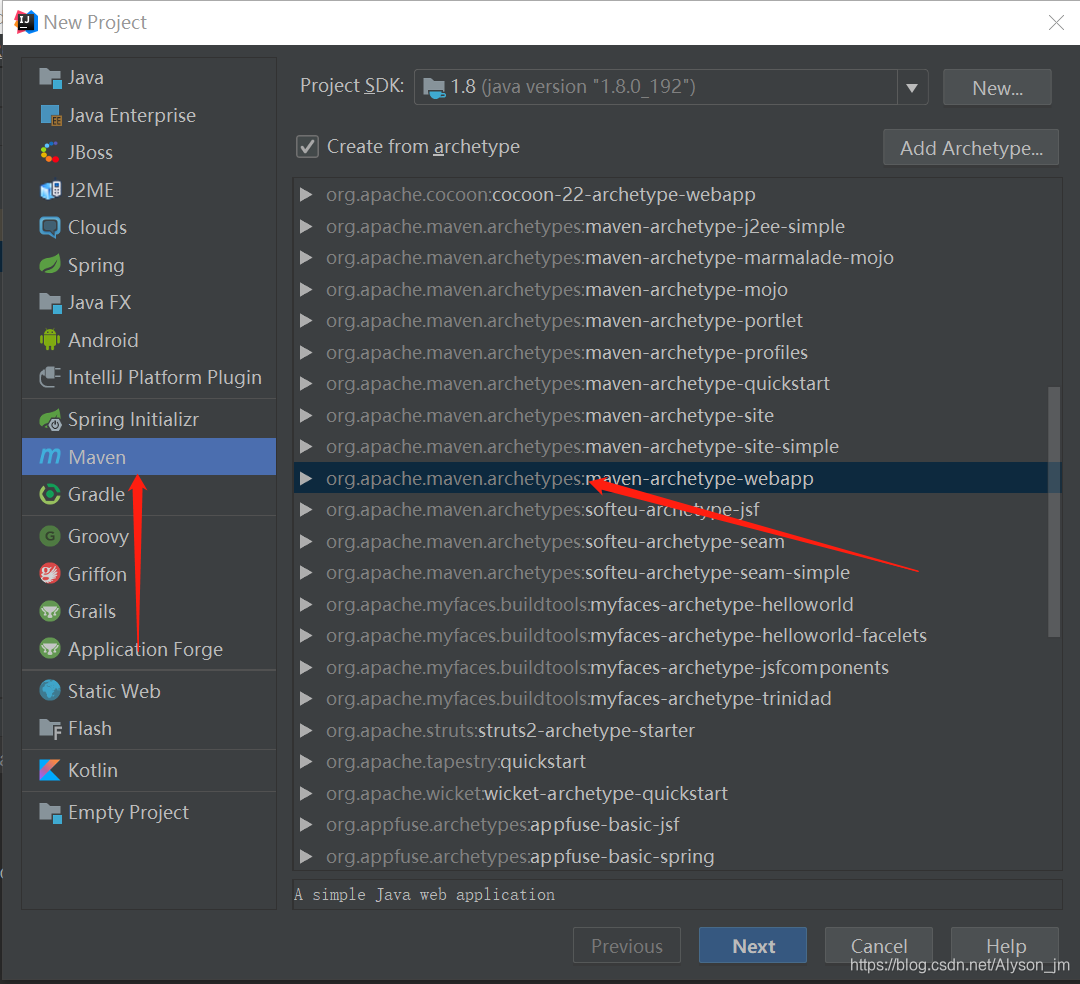
Task: Cancel the New Project dialog
Action: click(879, 945)
